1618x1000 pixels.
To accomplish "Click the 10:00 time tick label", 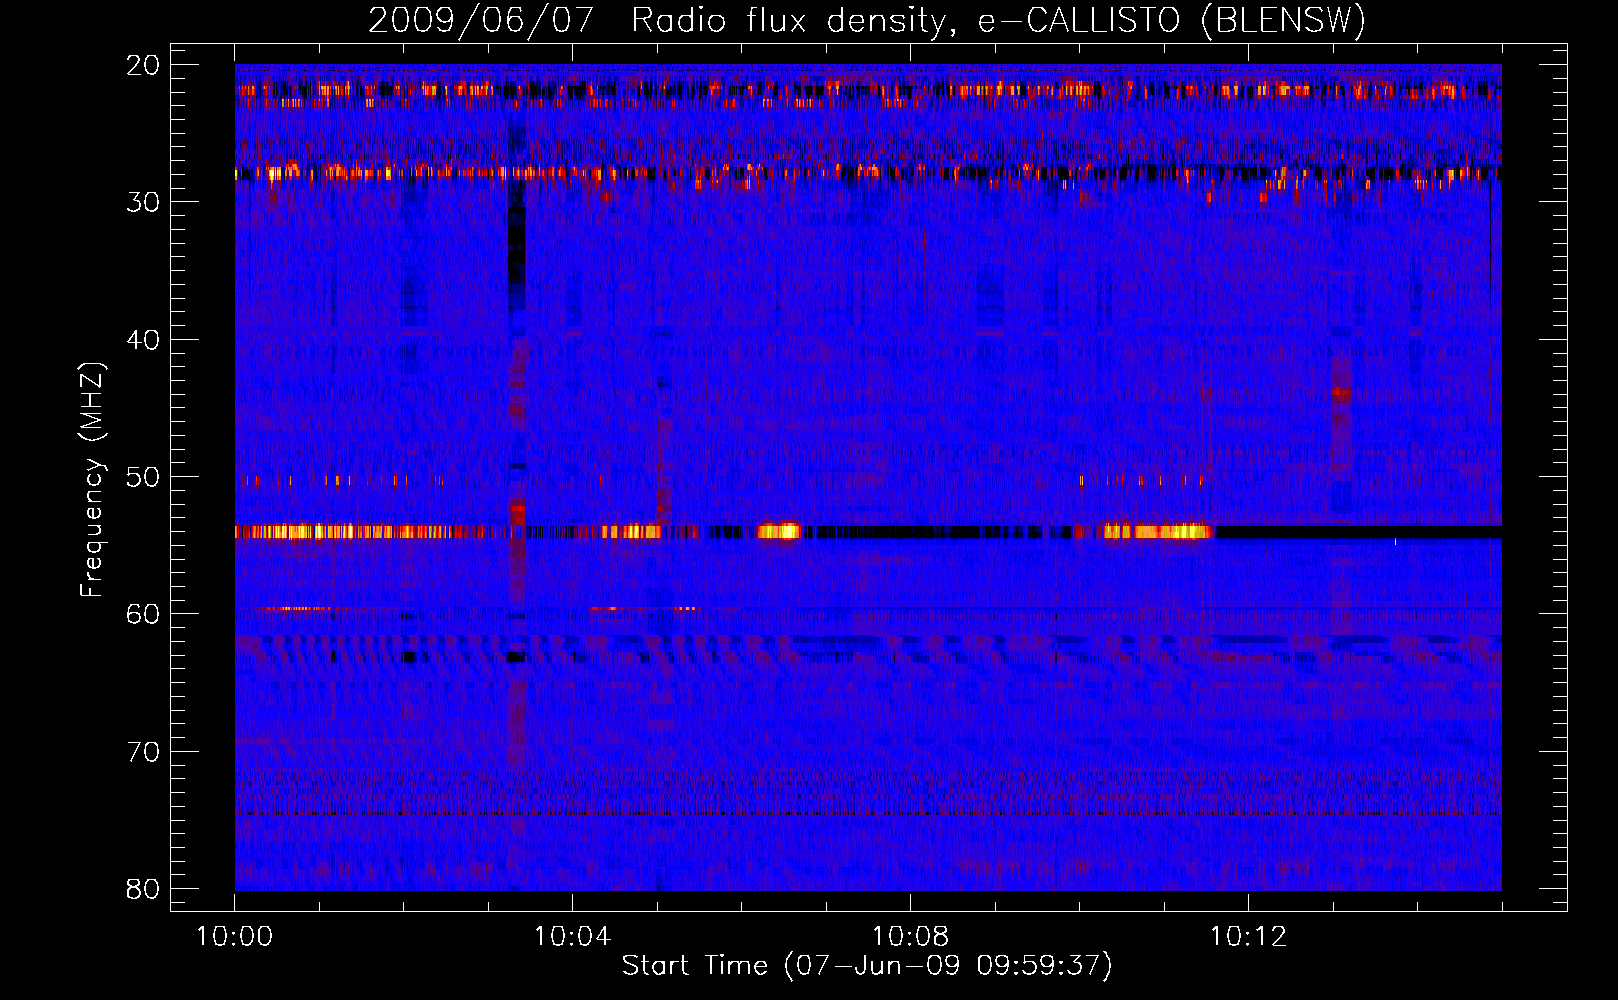I will coord(235,937).
